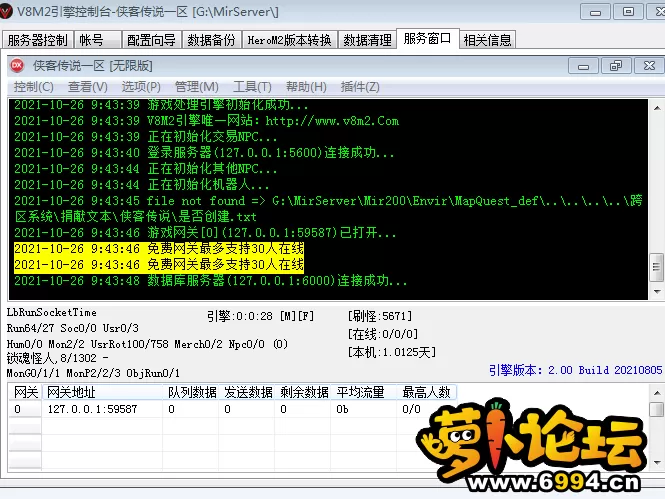Switch to the 数据备份 tab
665x499 pixels.
point(212,40)
